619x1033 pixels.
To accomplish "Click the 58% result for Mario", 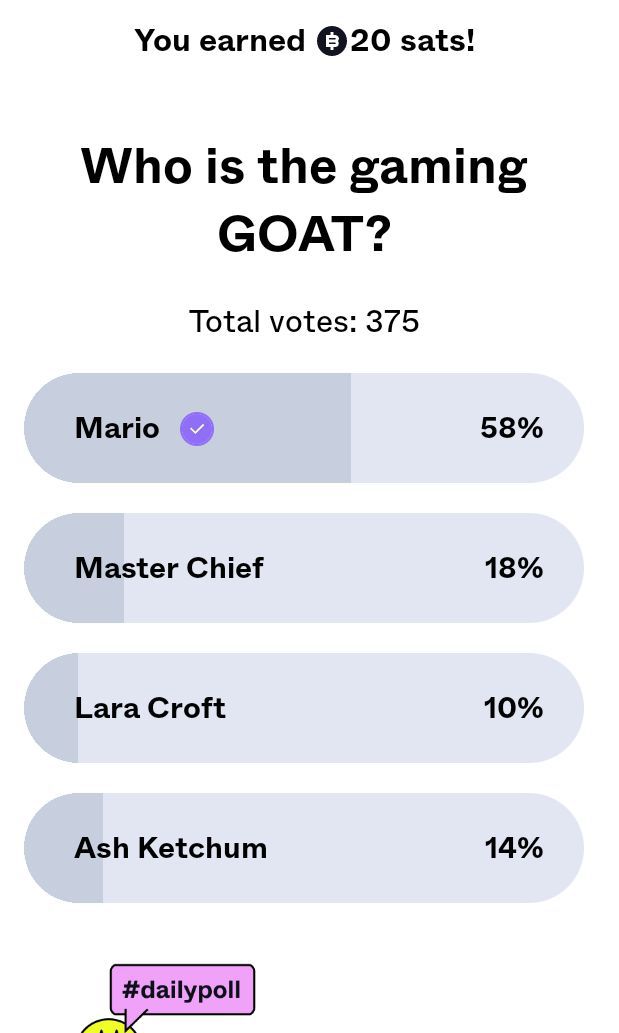I will [511, 428].
